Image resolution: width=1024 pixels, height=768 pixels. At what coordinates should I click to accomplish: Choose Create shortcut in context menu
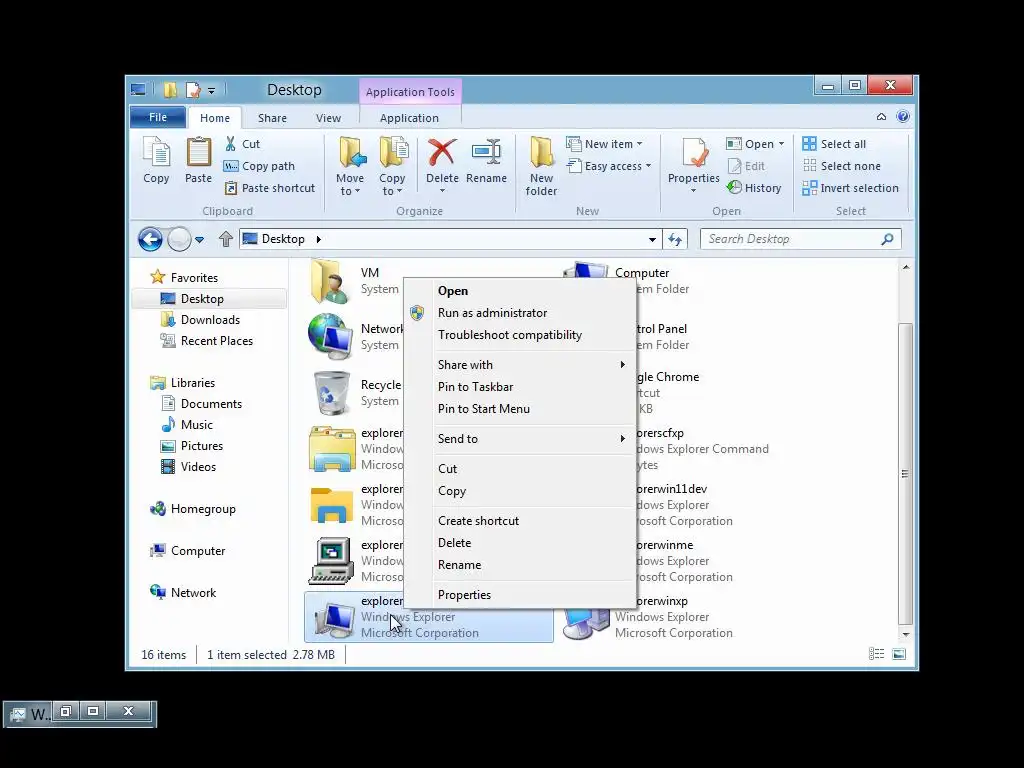[479, 520]
